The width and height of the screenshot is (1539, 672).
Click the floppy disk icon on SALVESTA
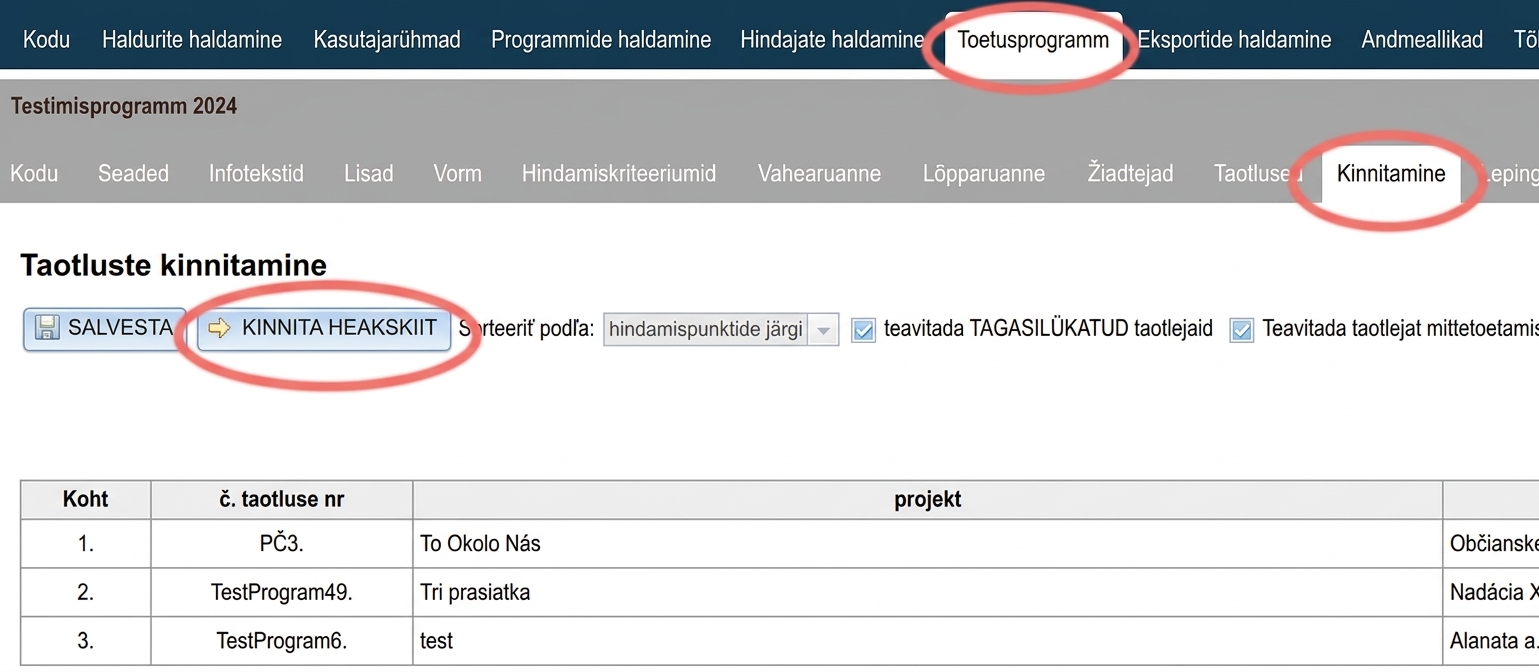pyautogui.click(x=46, y=328)
